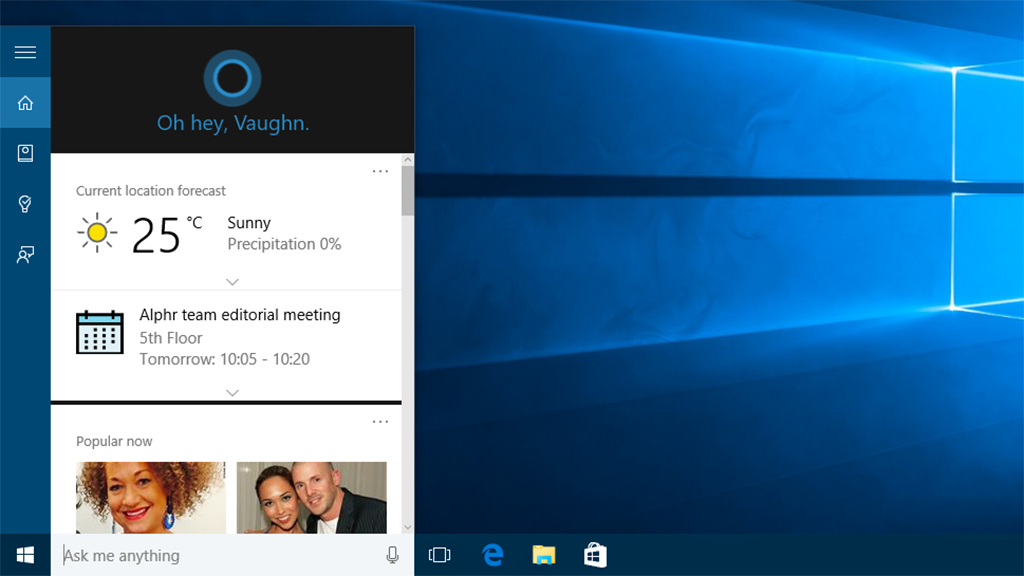This screenshot has width=1024, height=576.
Task: Open the Windows Store from the taskbar
Action: click(595, 555)
